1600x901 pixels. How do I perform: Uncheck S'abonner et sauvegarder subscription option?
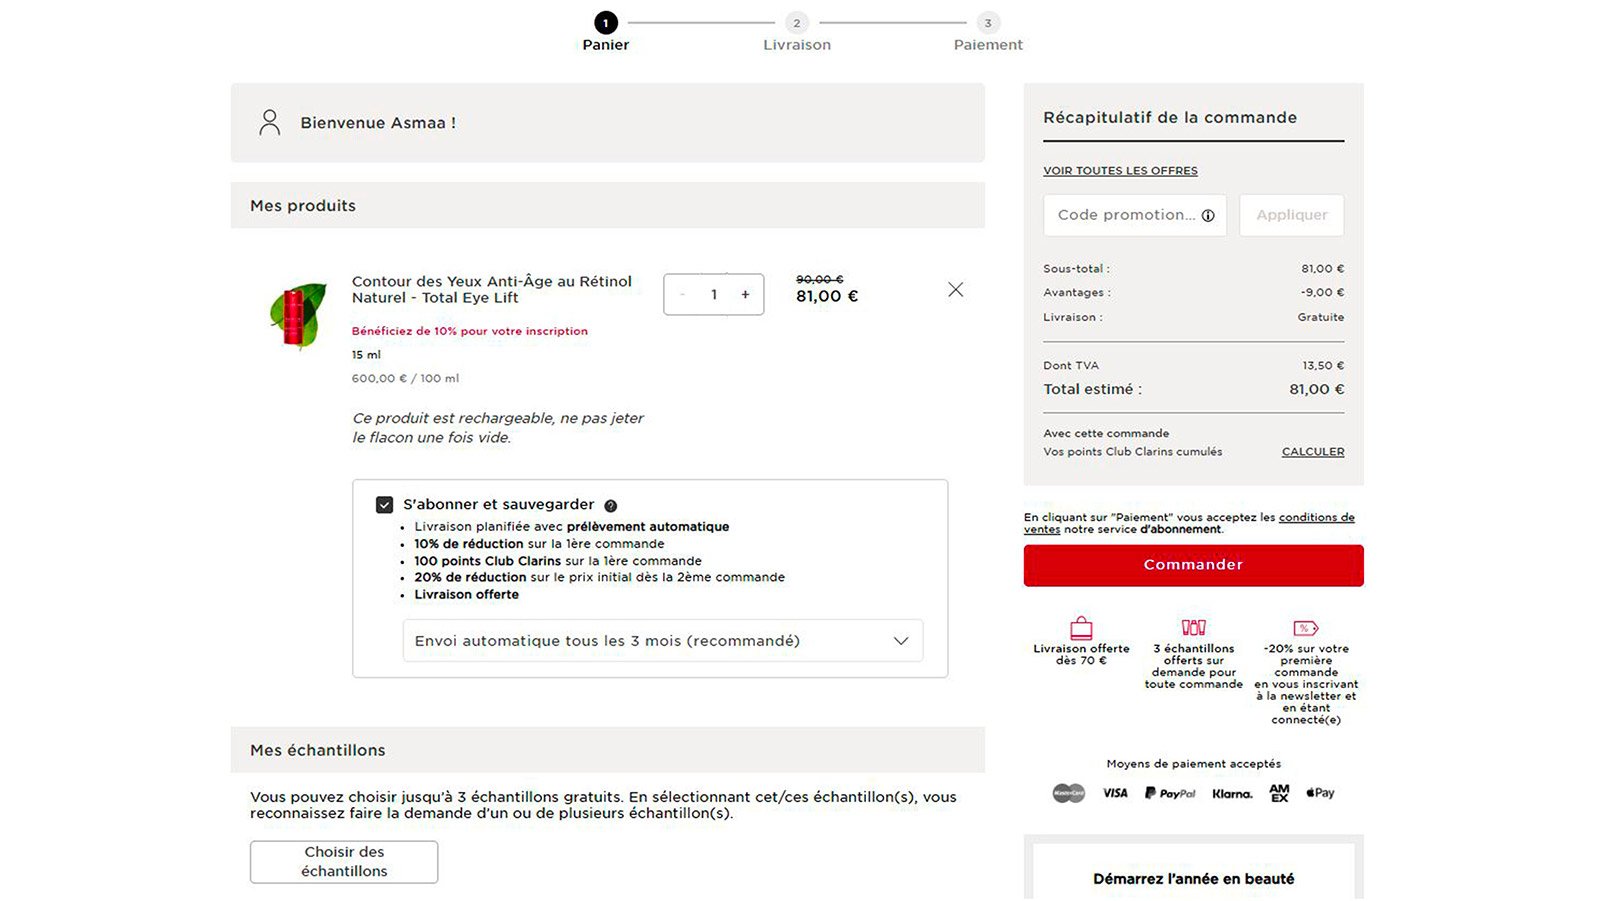[x=381, y=504]
